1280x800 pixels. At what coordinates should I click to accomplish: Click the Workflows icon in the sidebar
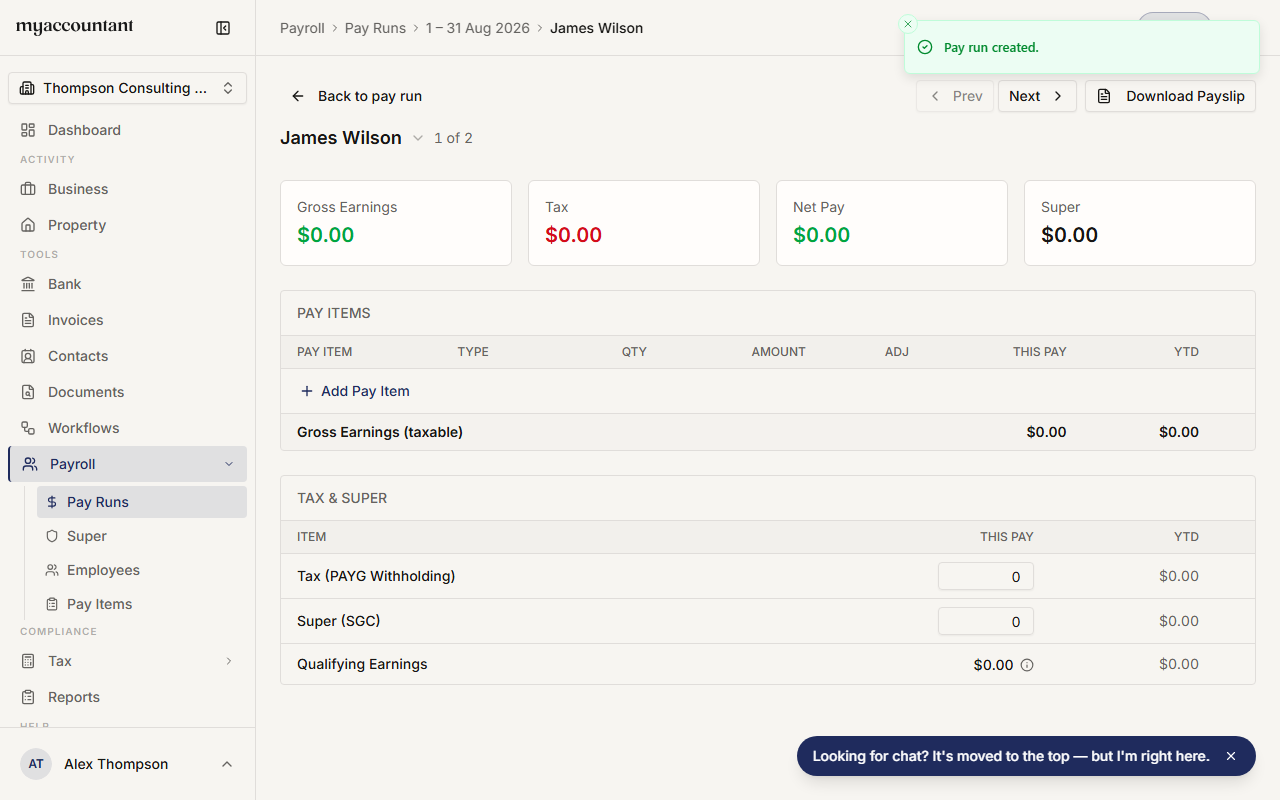click(x=28, y=428)
